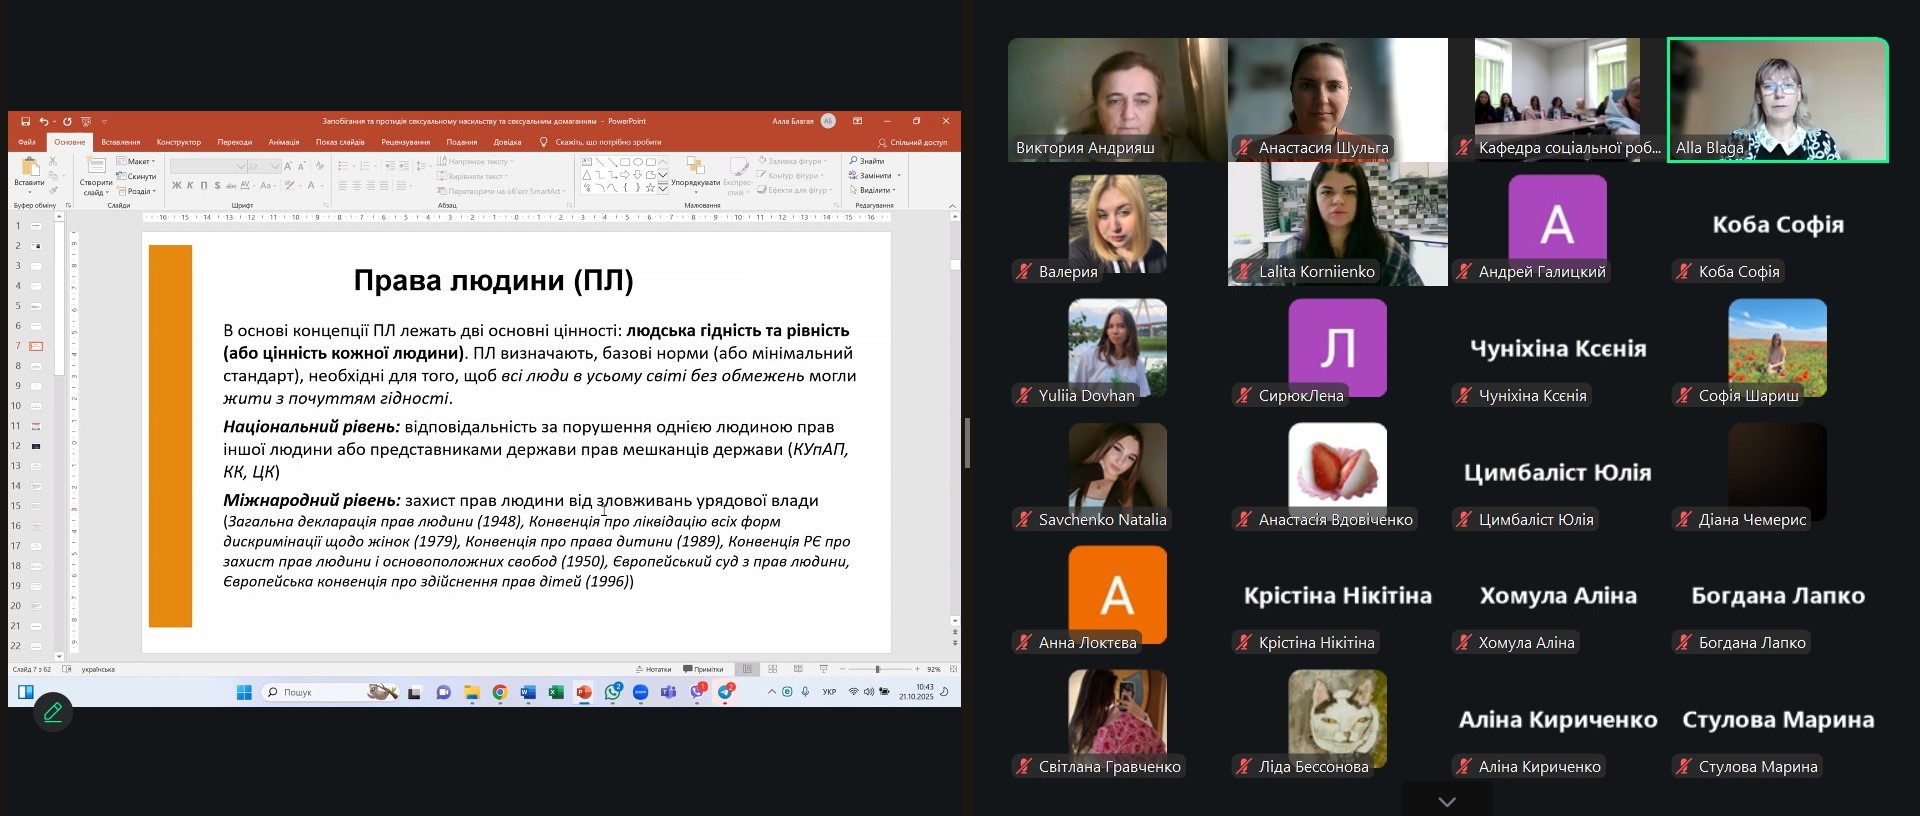Click the Undo arrow icon

44,121
